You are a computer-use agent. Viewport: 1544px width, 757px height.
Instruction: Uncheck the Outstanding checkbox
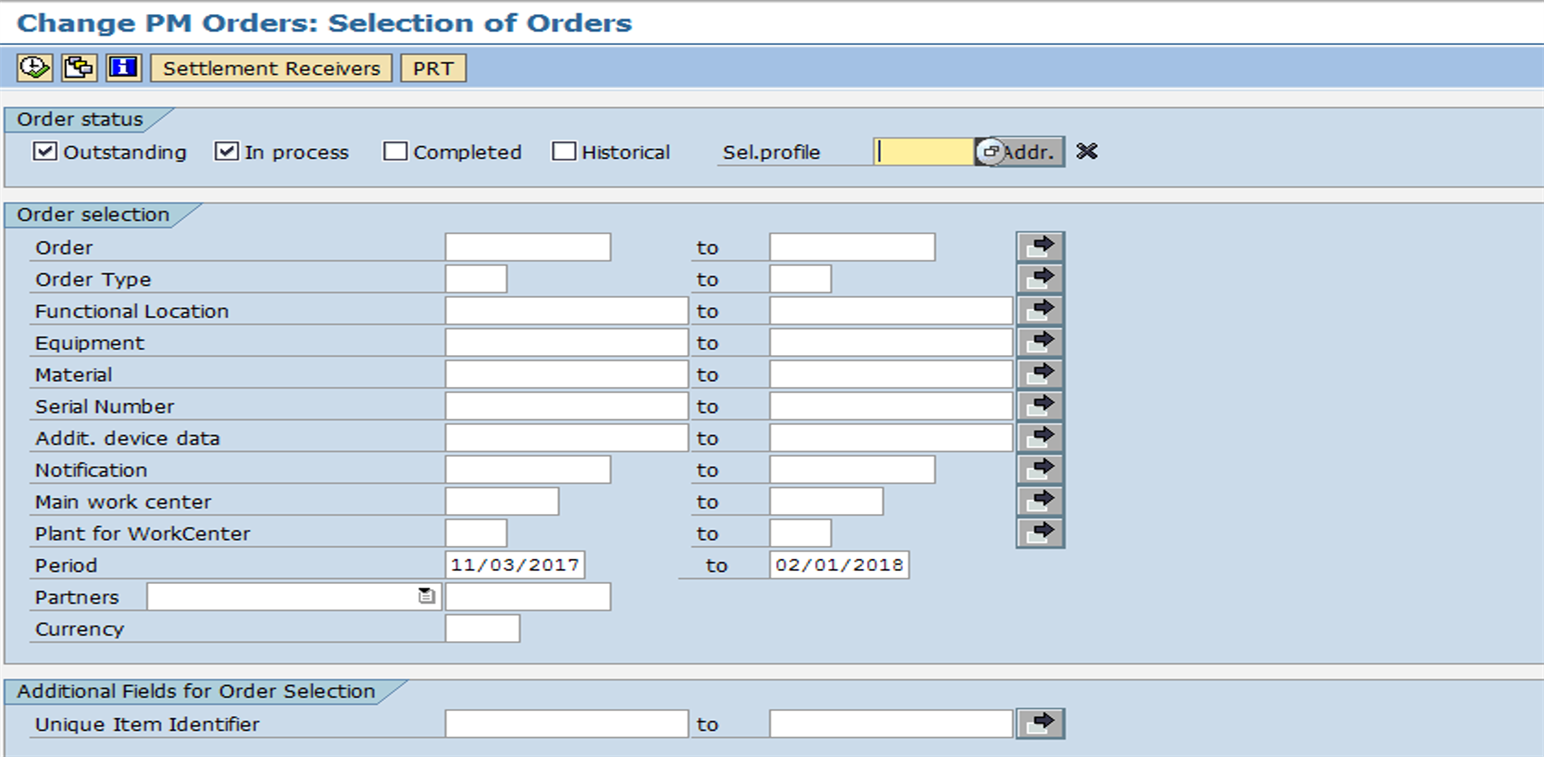point(44,152)
